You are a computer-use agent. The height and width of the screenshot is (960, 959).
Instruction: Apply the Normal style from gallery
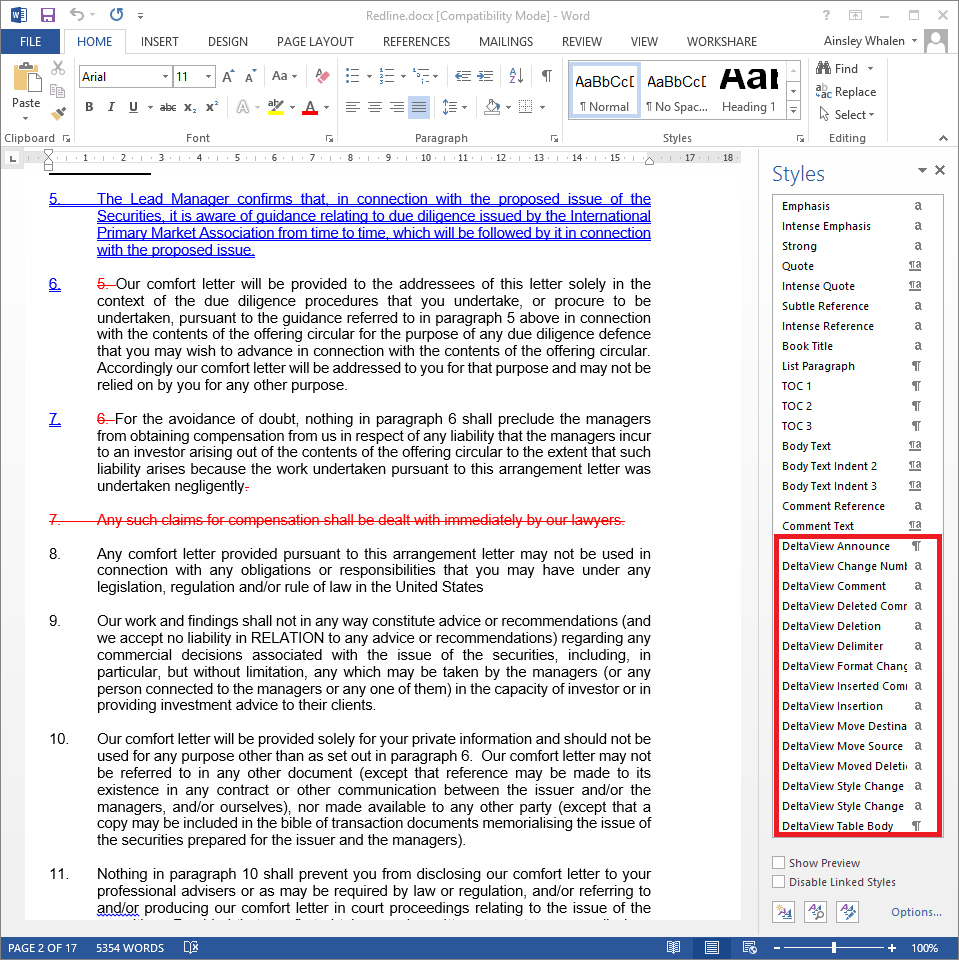(604, 90)
